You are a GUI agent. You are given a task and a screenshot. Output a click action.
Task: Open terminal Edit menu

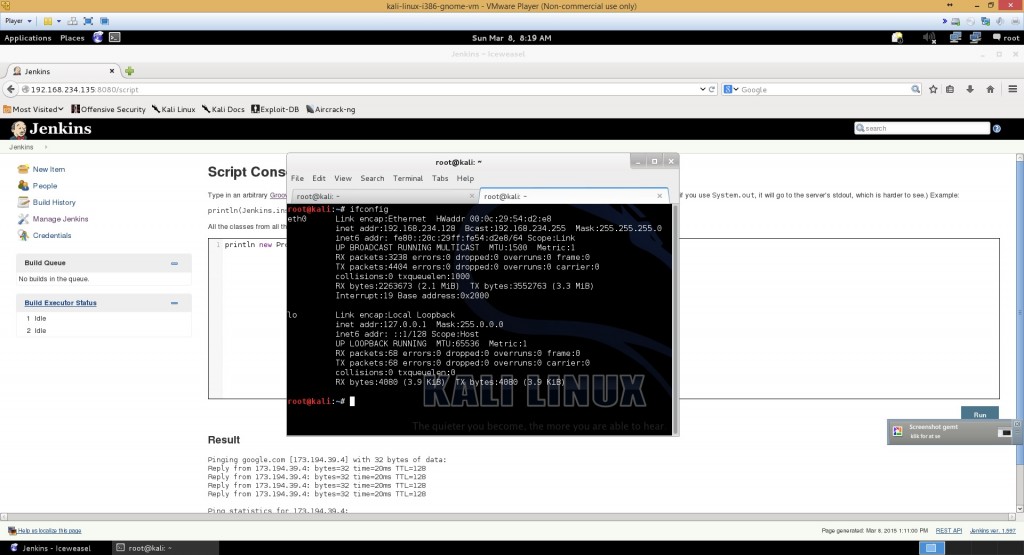tap(319, 178)
